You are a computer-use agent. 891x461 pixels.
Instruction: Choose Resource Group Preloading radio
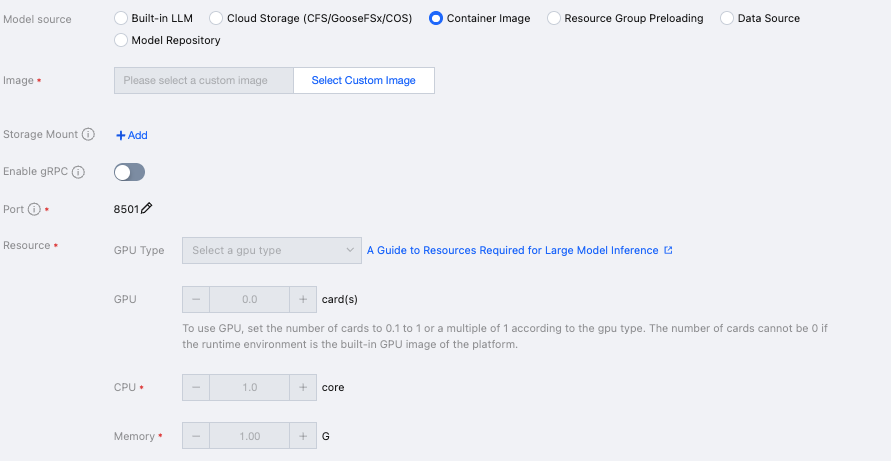(x=555, y=18)
